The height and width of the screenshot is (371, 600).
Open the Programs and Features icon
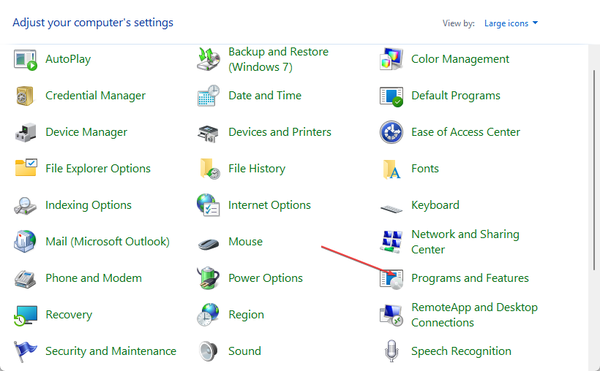point(391,279)
